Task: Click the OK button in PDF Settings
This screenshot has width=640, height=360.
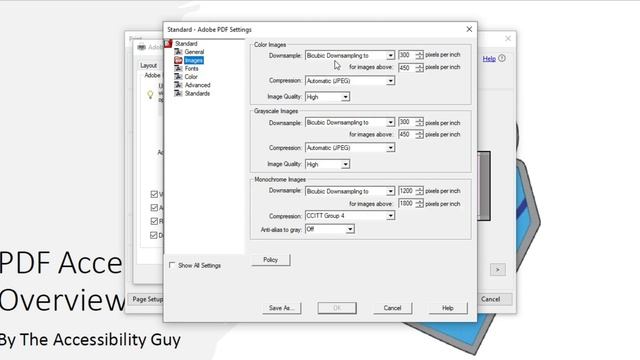Action: [337, 308]
